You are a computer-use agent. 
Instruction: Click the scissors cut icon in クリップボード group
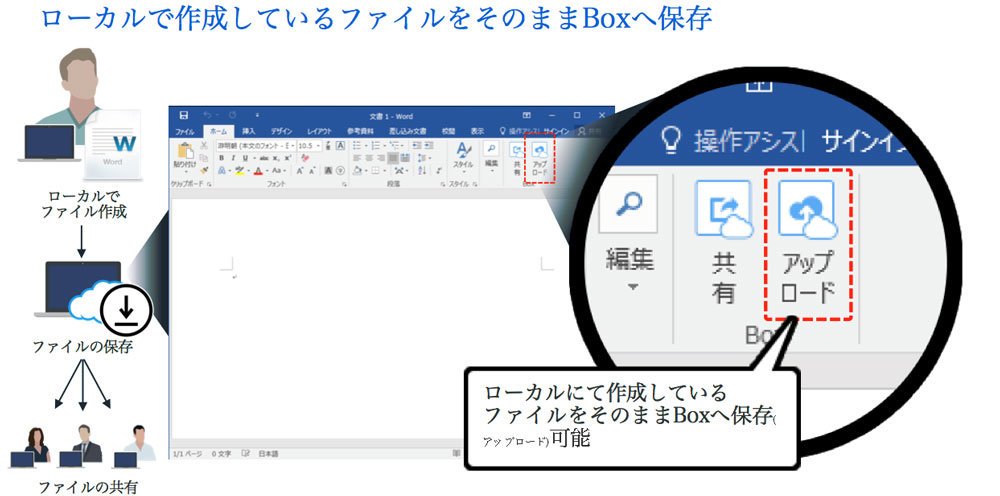203,145
